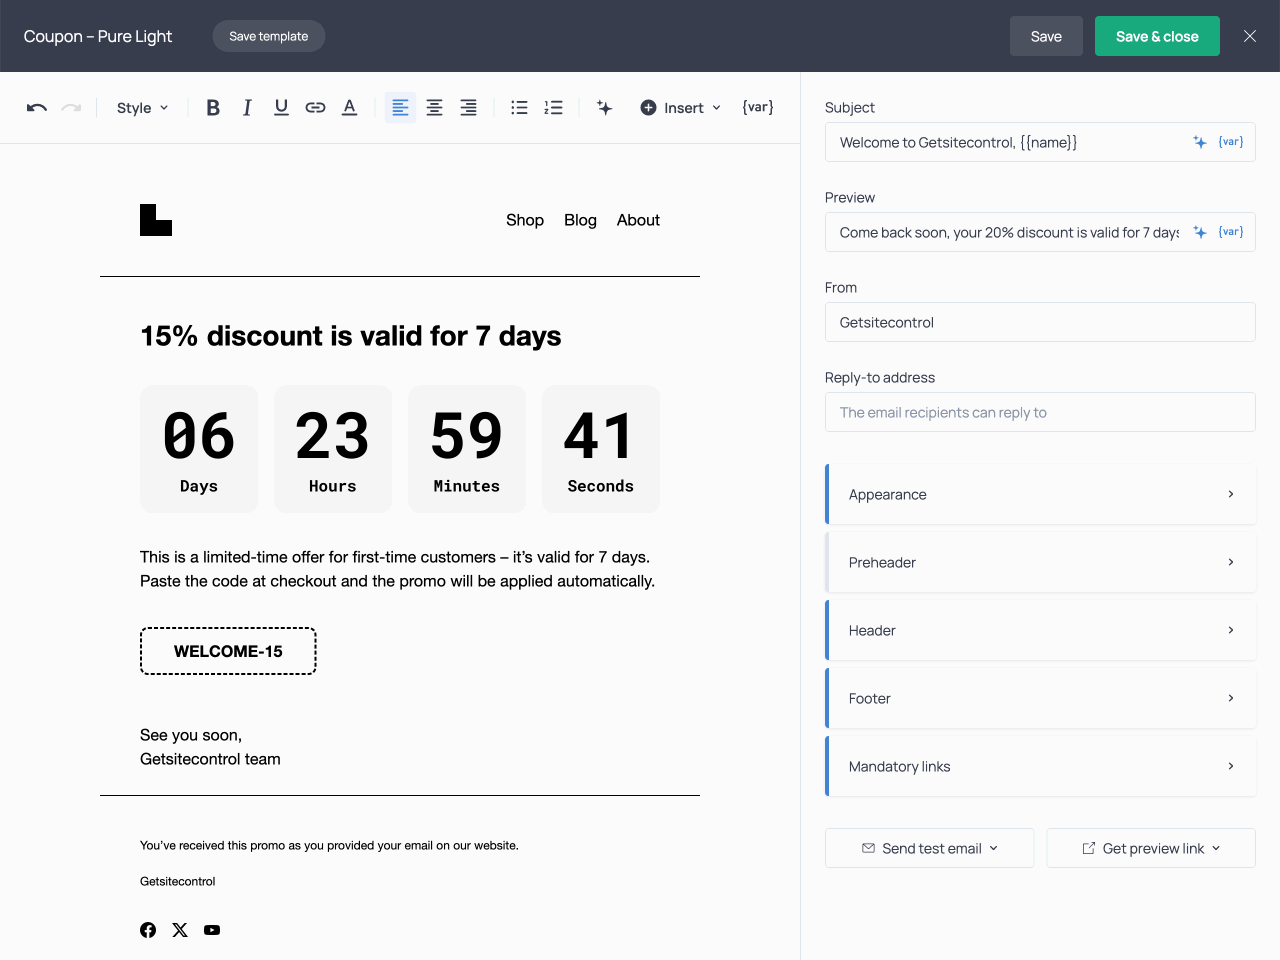Image resolution: width=1280 pixels, height=960 pixels.
Task: Insert a hyperlink using the link icon
Action: pos(315,108)
